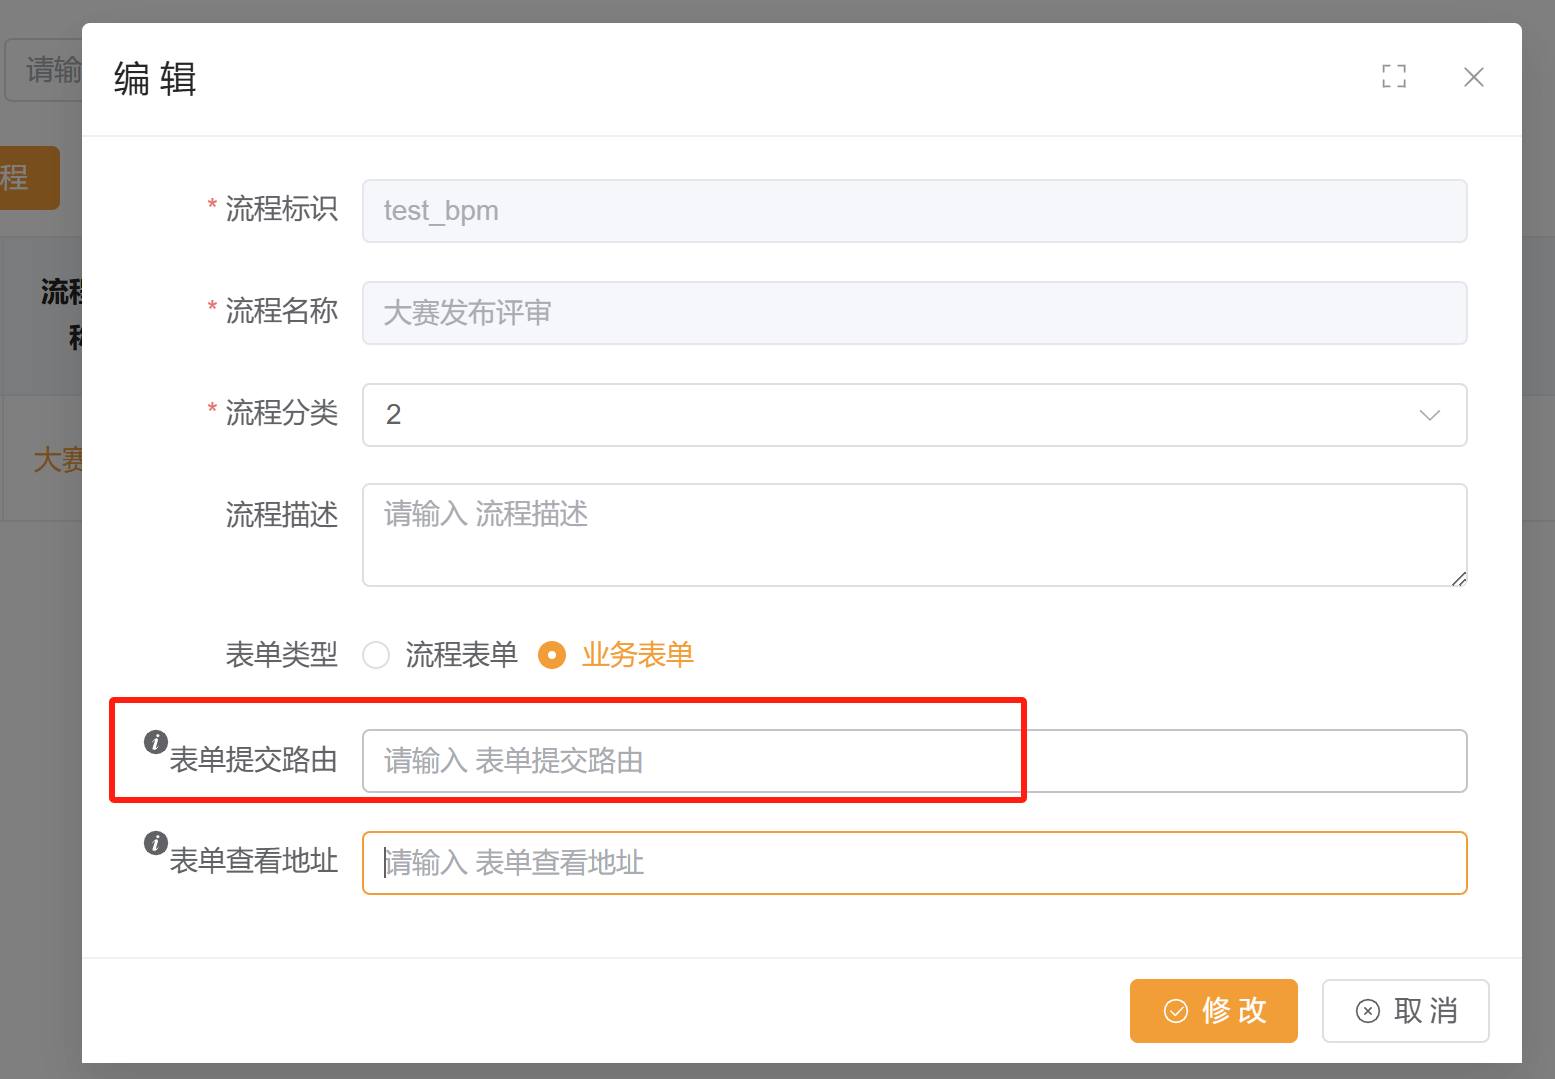Close the 编辑 dialog with the X icon
This screenshot has height=1079, width=1555.
[x=1473, y=77]
